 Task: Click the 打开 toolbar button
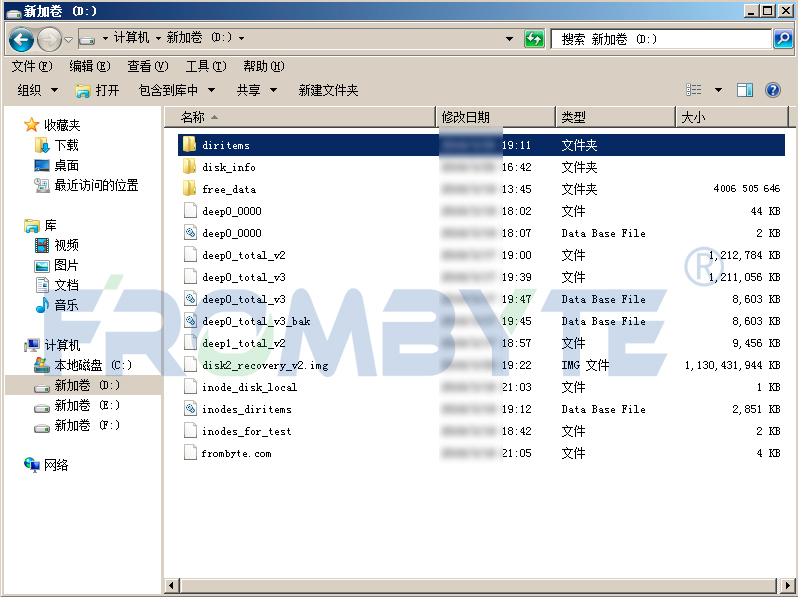pyautogui.click(x=97, y=90)
